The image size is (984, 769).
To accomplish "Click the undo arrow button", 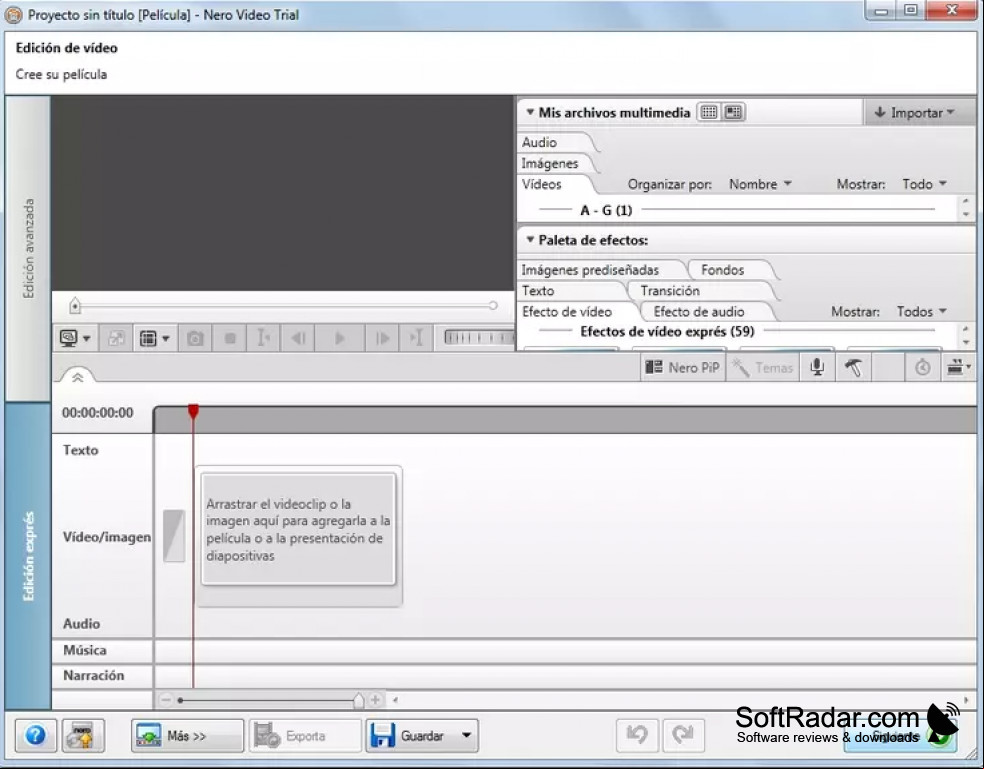I will click(x=637, y=735).
